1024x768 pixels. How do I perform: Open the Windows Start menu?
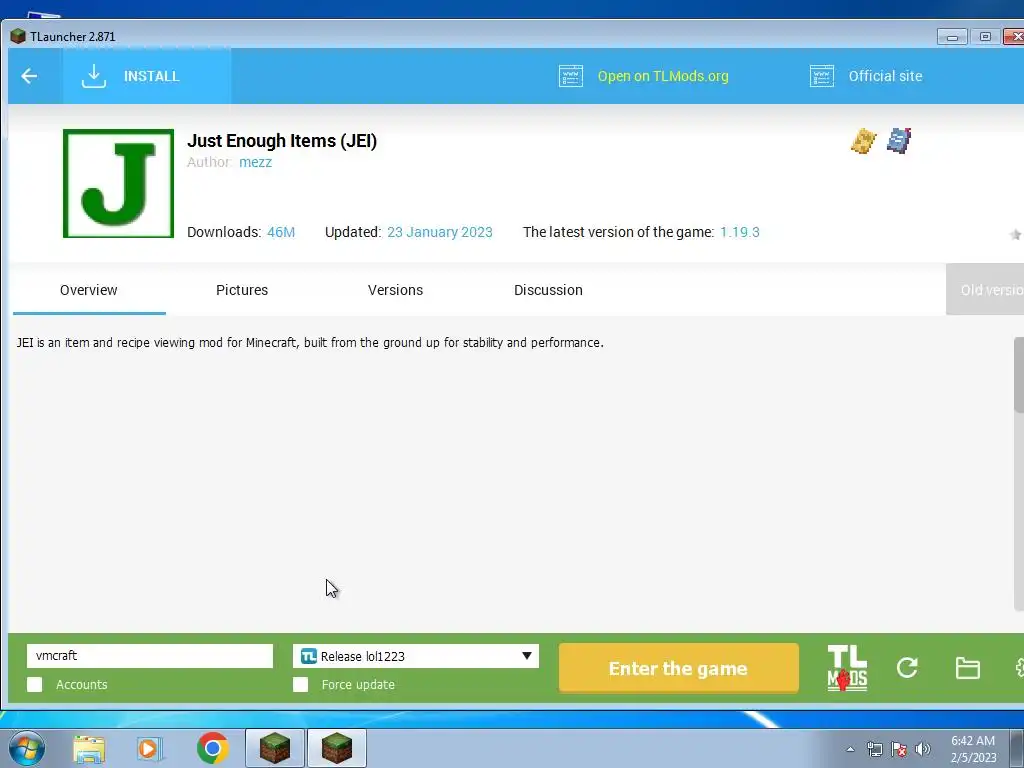27,748
